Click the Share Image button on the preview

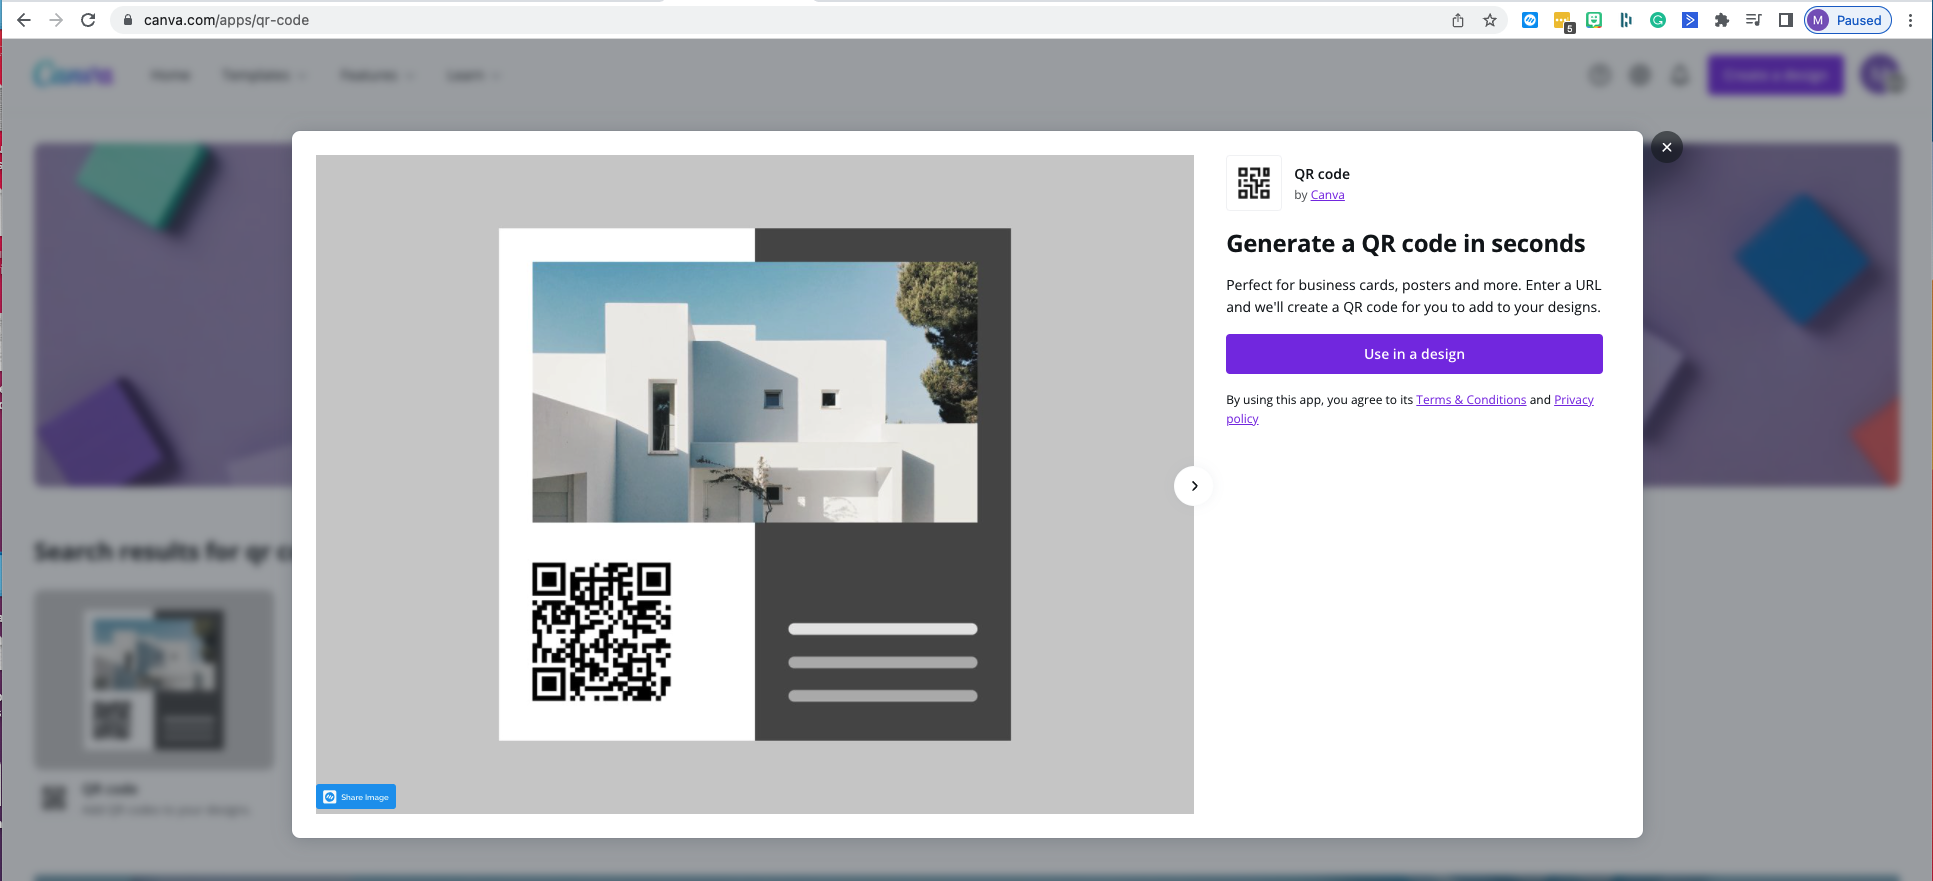pyautogui.click(x=356, y=797)
